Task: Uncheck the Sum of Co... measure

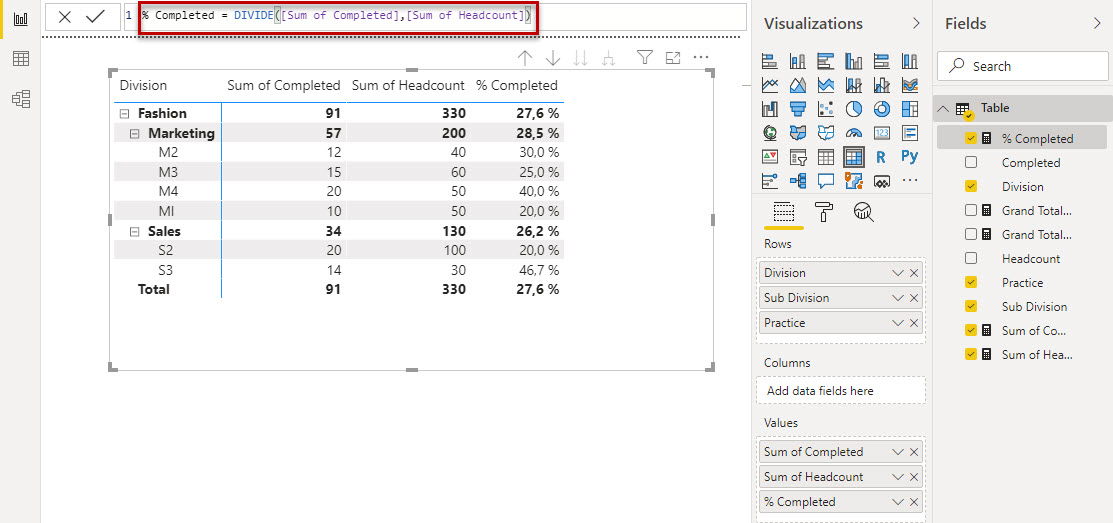Action: click(x=971, y=331)
